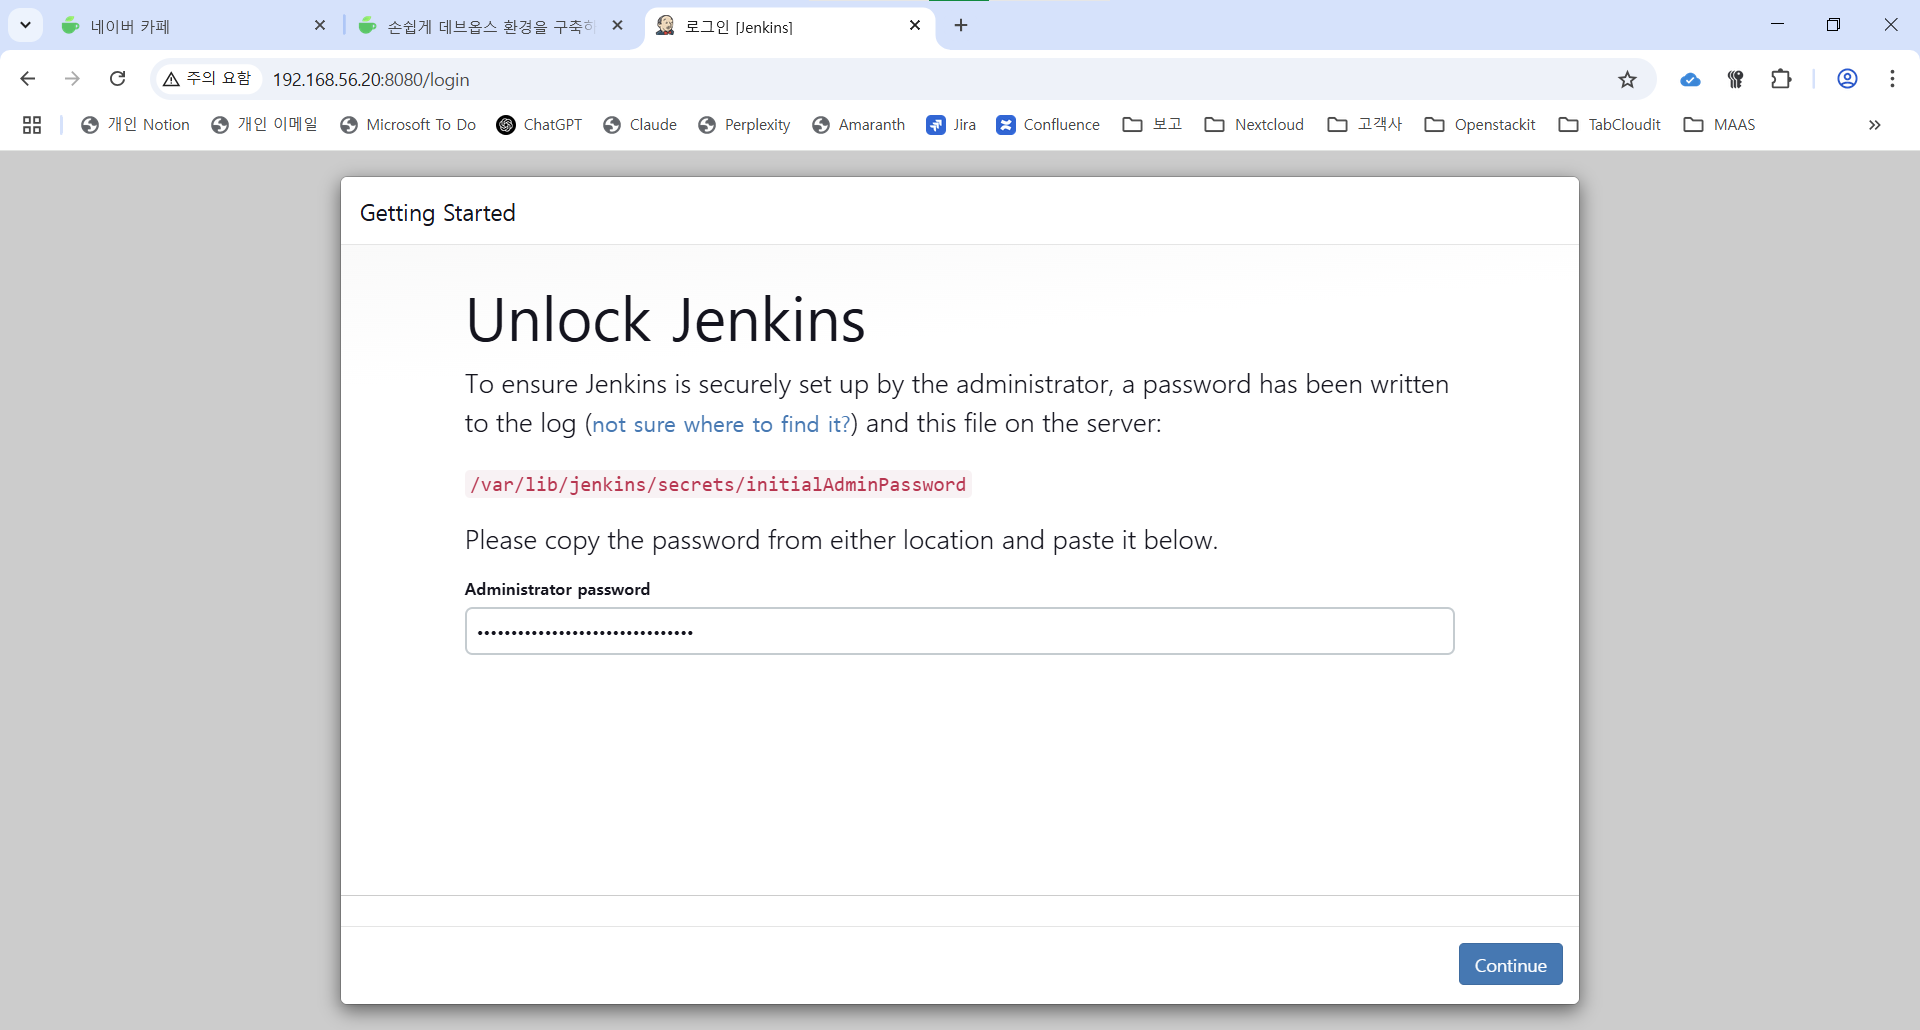This screenshot has height=1030, width=1920.
Task: Click the browser forward arrow
Action: pyautogui.click(x=72, y=79)
